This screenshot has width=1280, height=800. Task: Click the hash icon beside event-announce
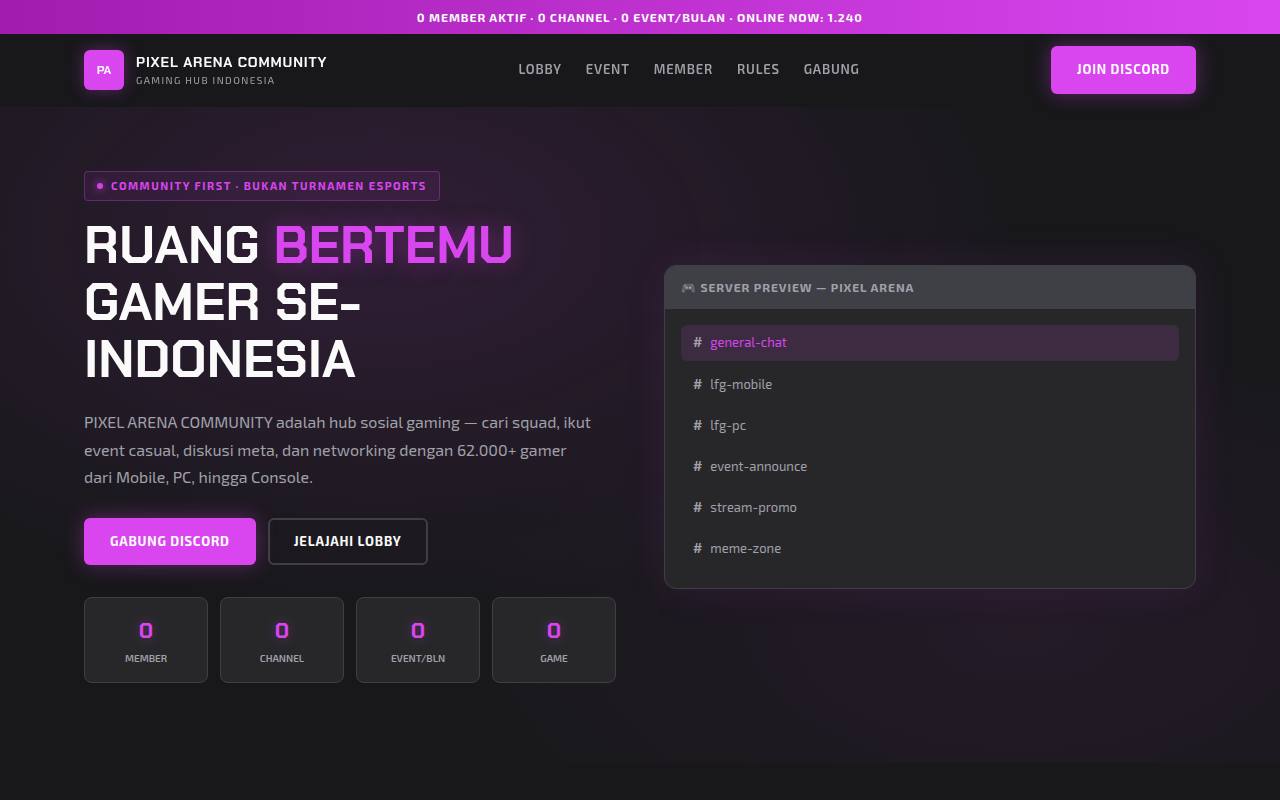click(x=698, y=466)
